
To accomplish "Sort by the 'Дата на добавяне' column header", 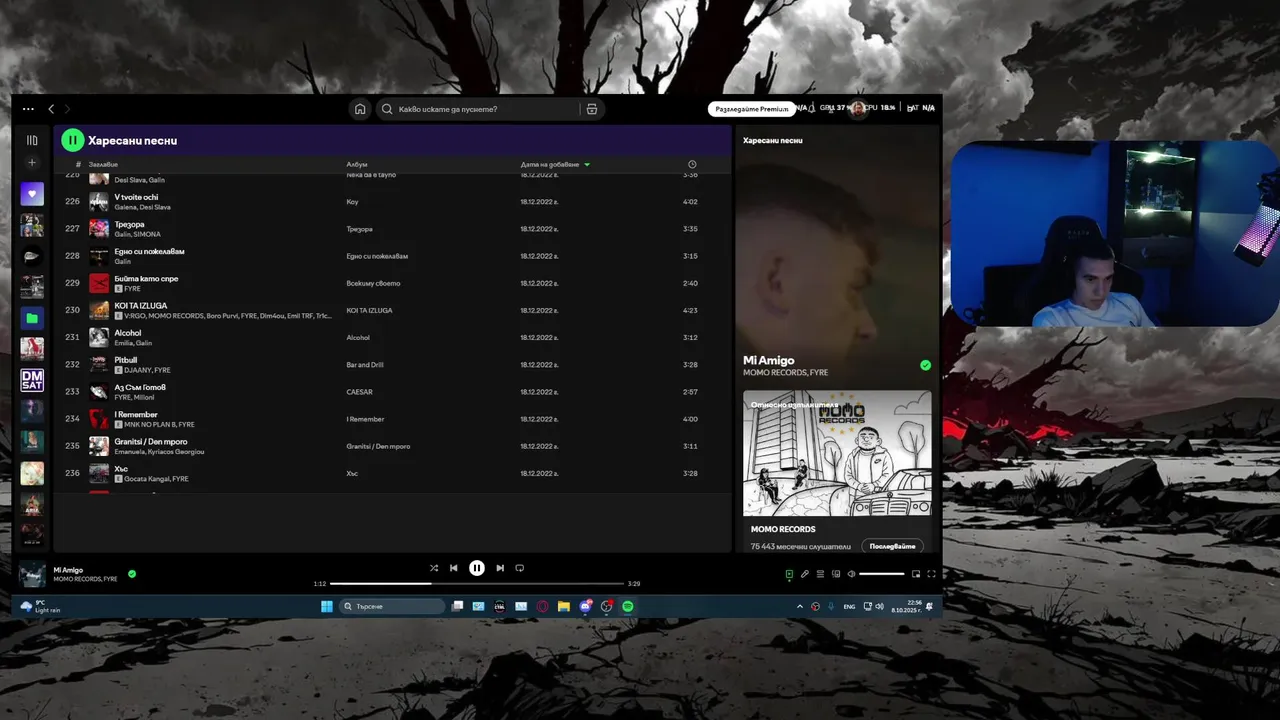I will point(550,164).
